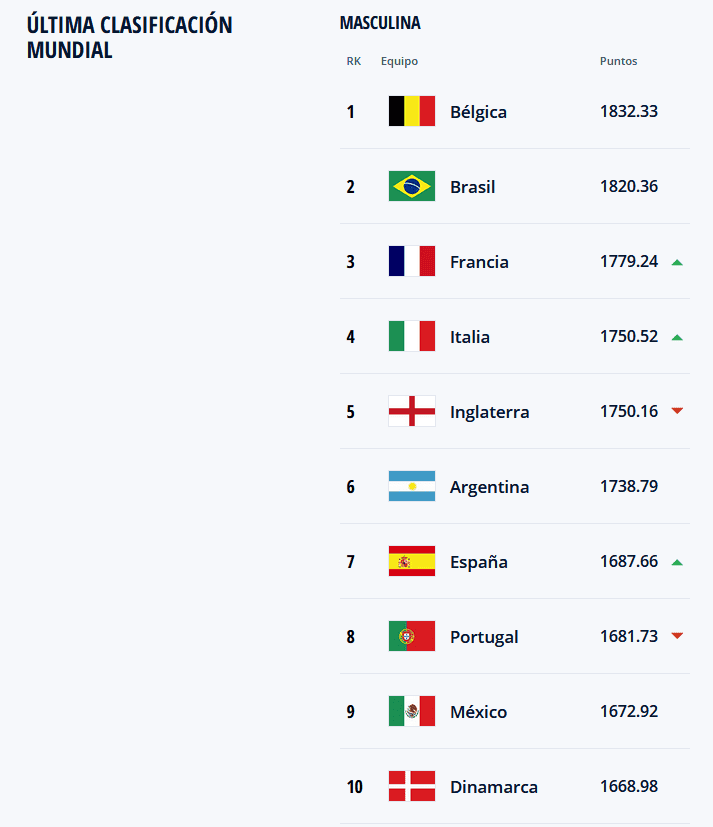Click the red down arrow beside Inglaterra
The image size is (713, 827).
[677, 411]
